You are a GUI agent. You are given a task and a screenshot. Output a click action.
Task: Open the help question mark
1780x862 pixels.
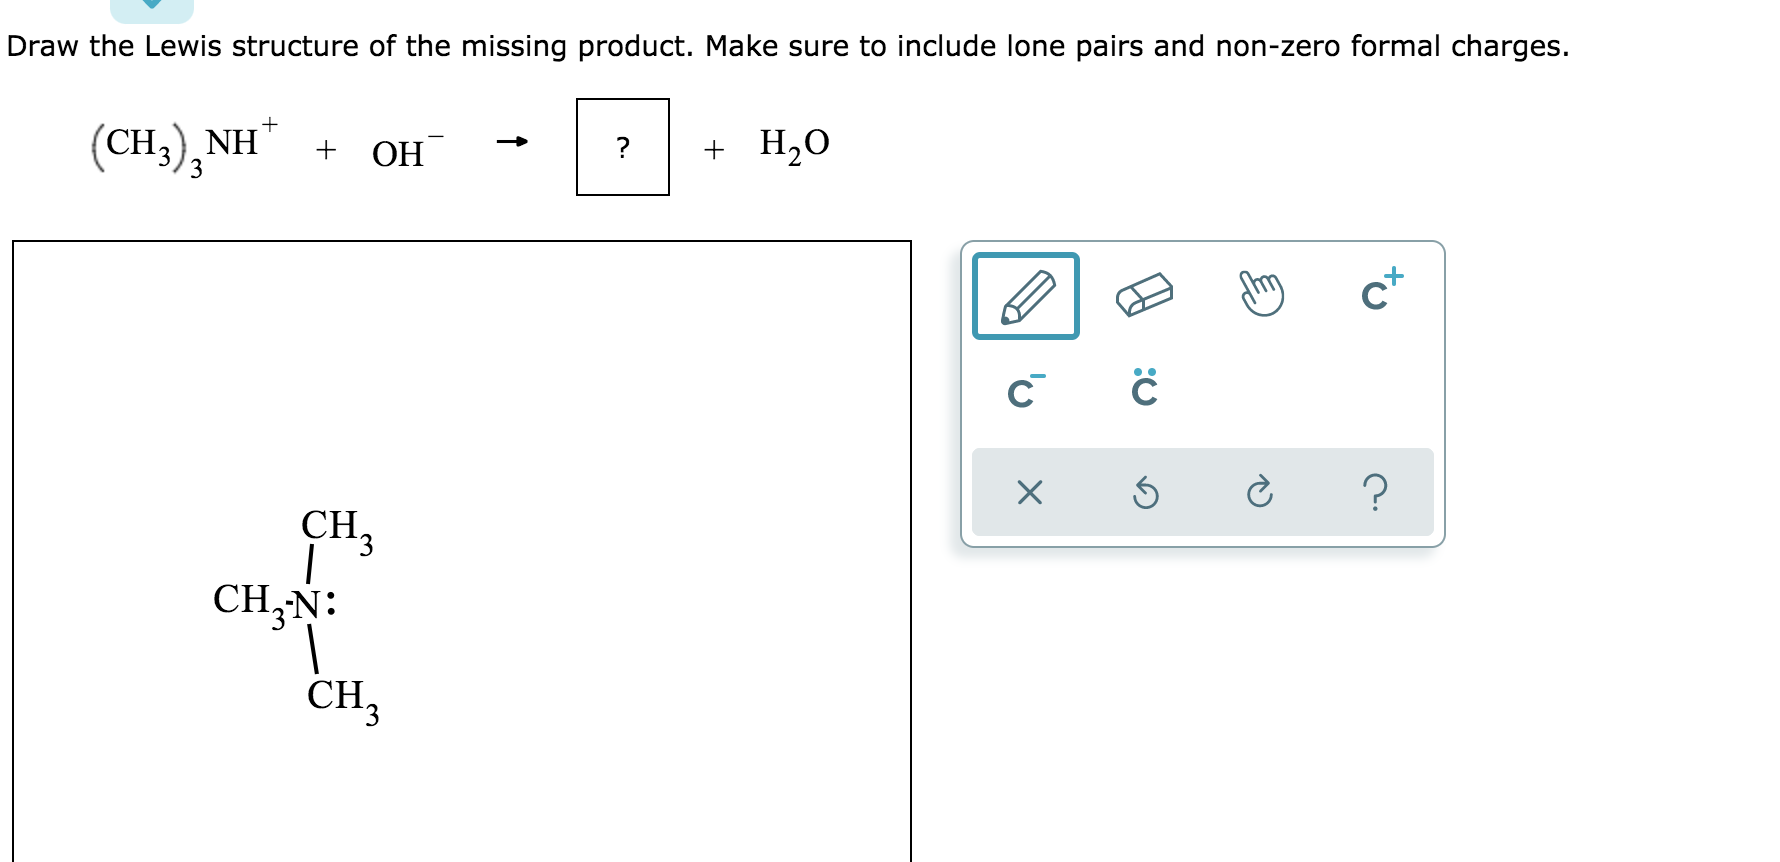tap(1377, 492)
